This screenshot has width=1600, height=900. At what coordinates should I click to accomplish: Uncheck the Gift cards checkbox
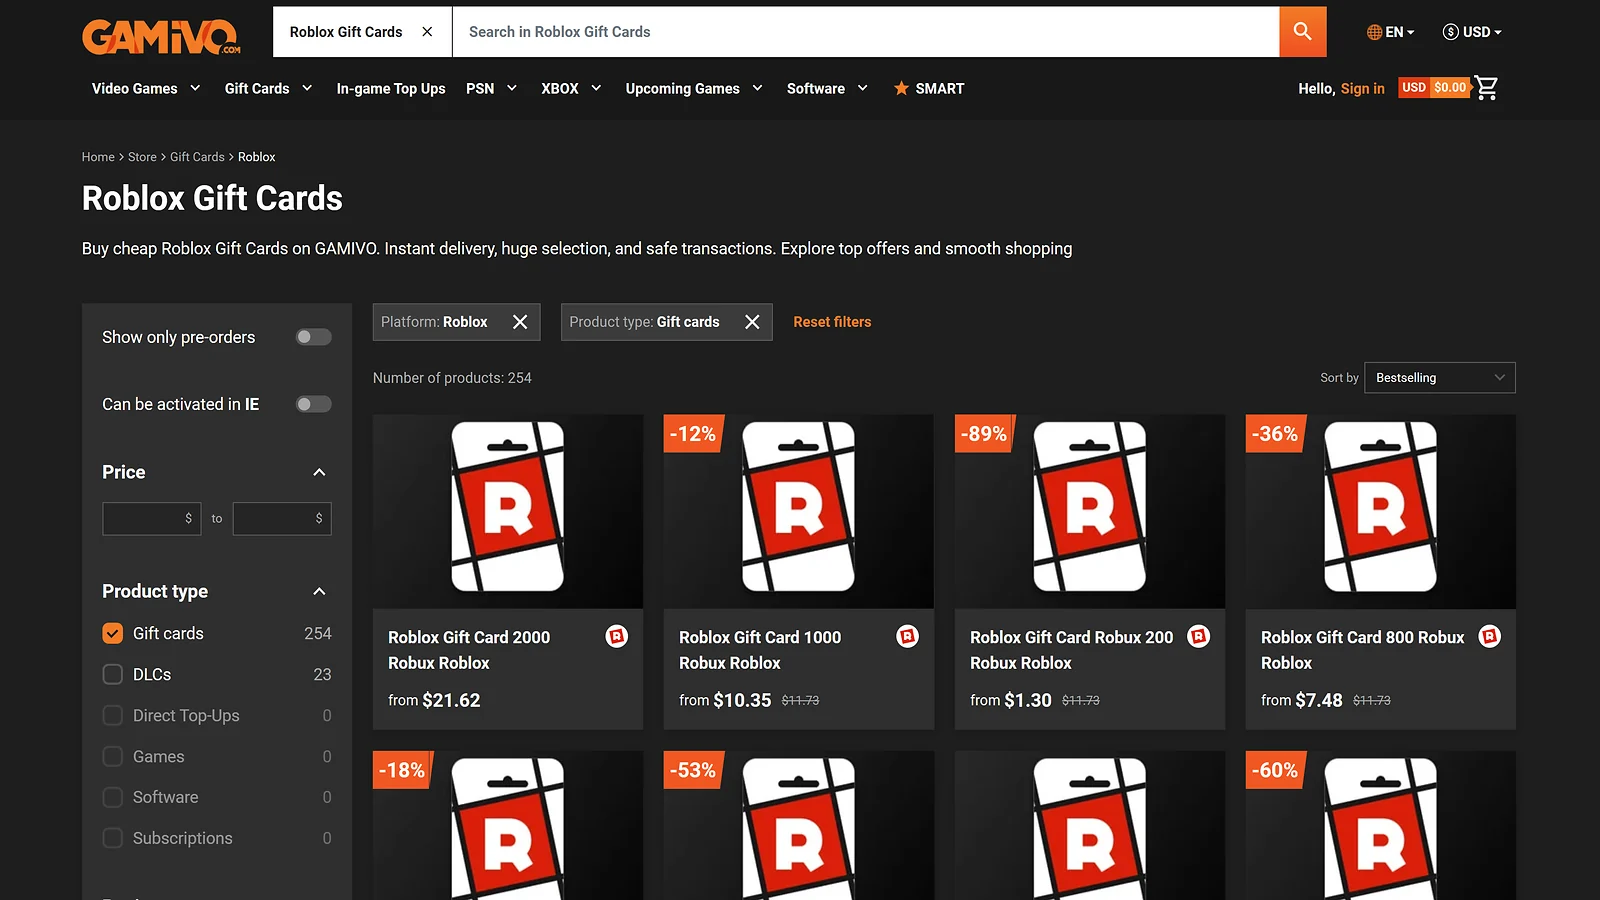coord(113,634)
